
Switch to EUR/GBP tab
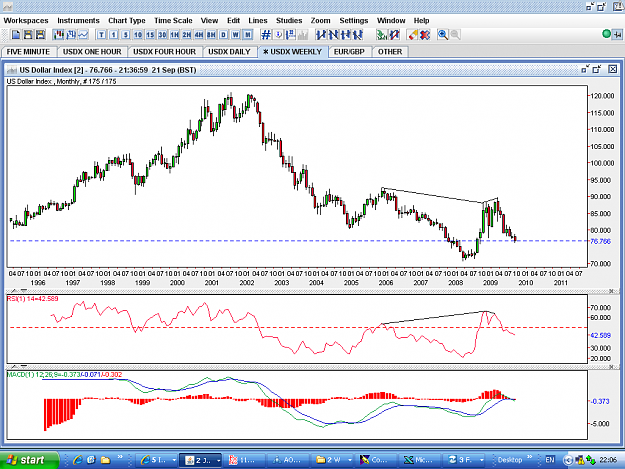349,52
